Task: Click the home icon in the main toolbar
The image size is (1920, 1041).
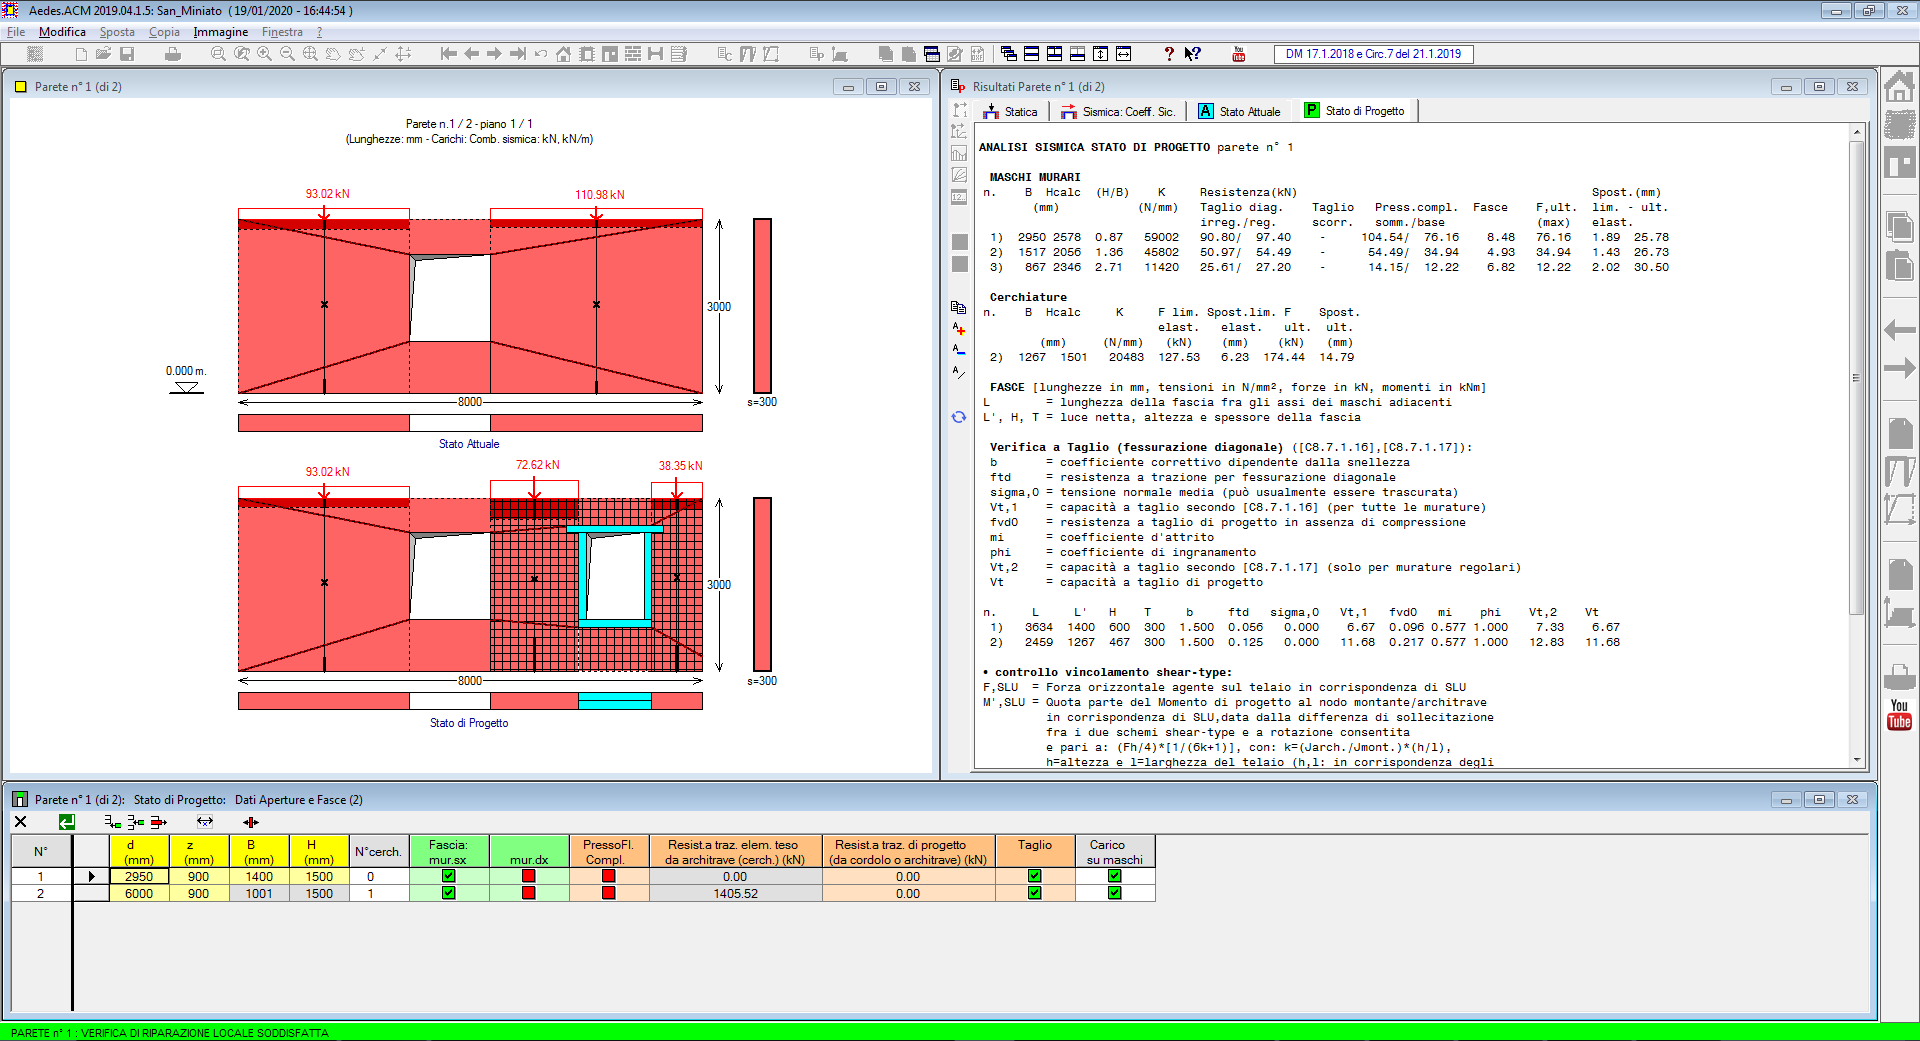Action: point(563,54)
